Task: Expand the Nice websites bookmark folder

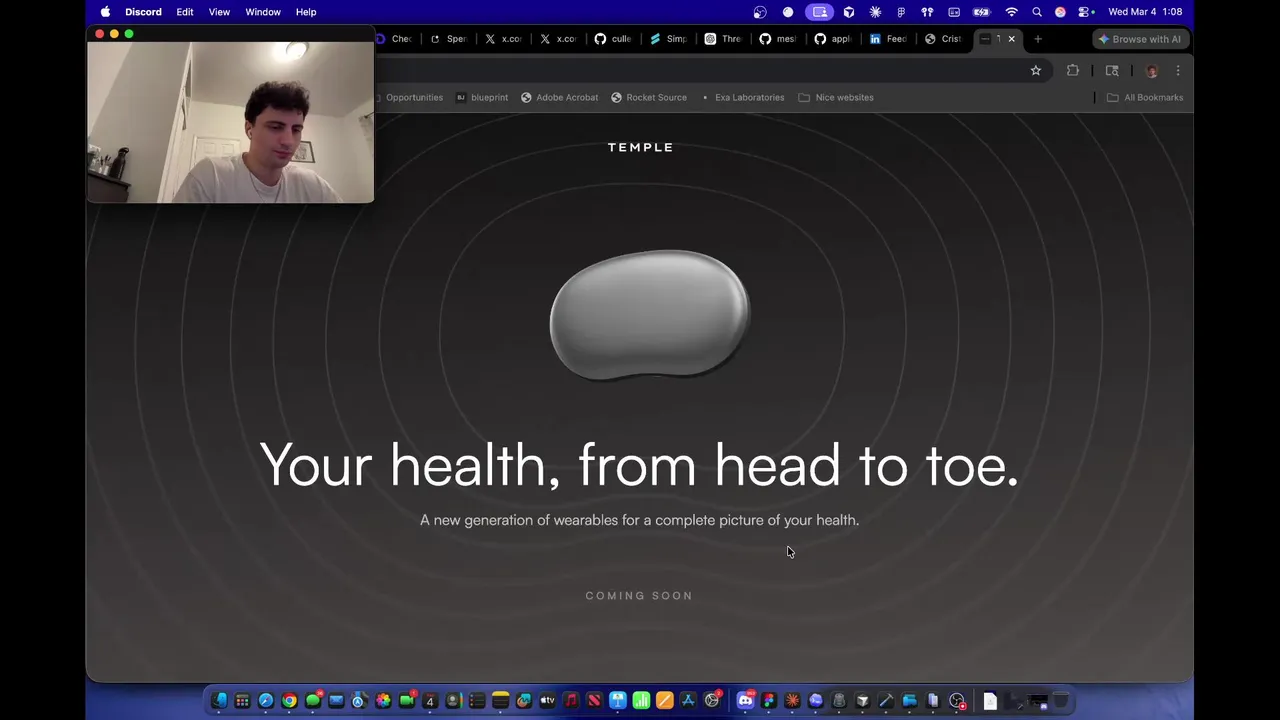Action: pyautogui.click(x=836, y=97)
